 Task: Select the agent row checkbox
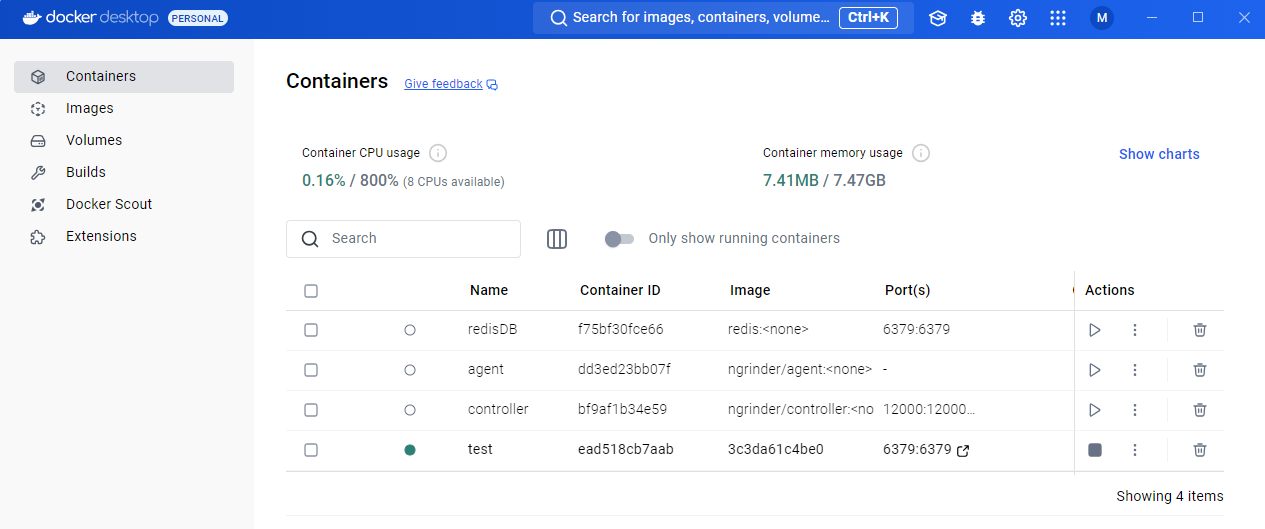(x=311, y=370)
